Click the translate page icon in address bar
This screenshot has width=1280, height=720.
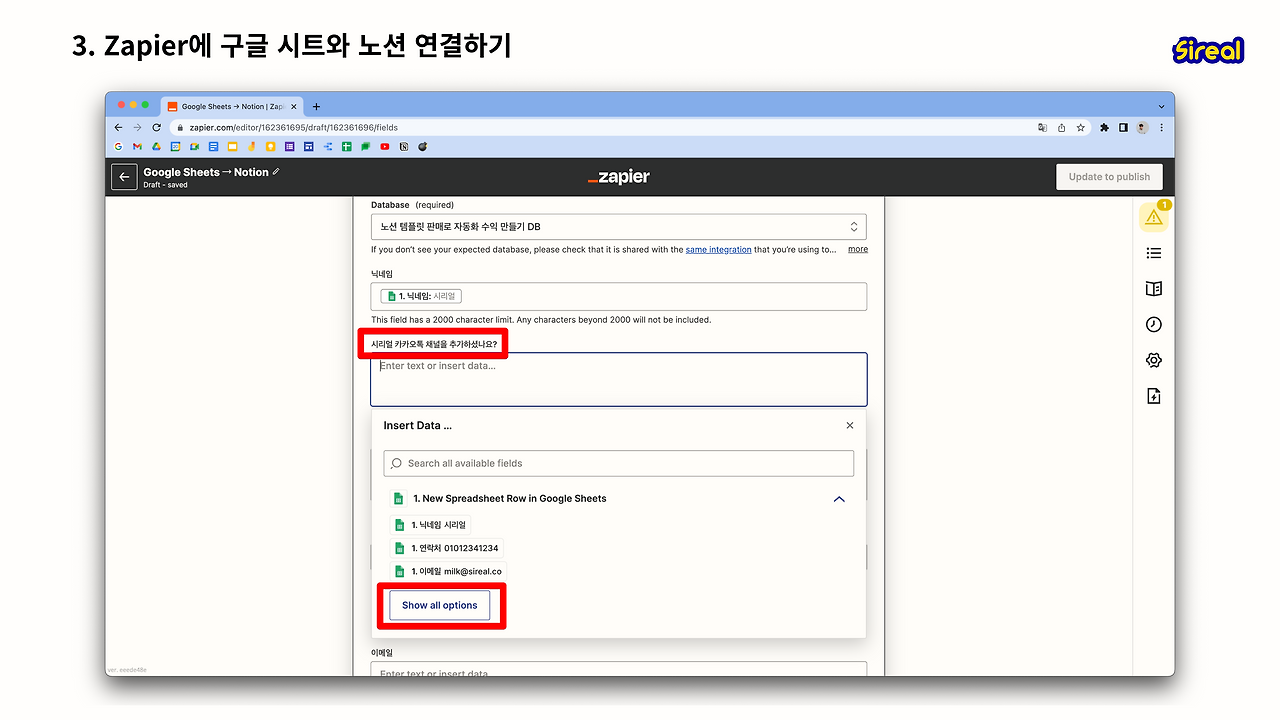(1042, 128)
